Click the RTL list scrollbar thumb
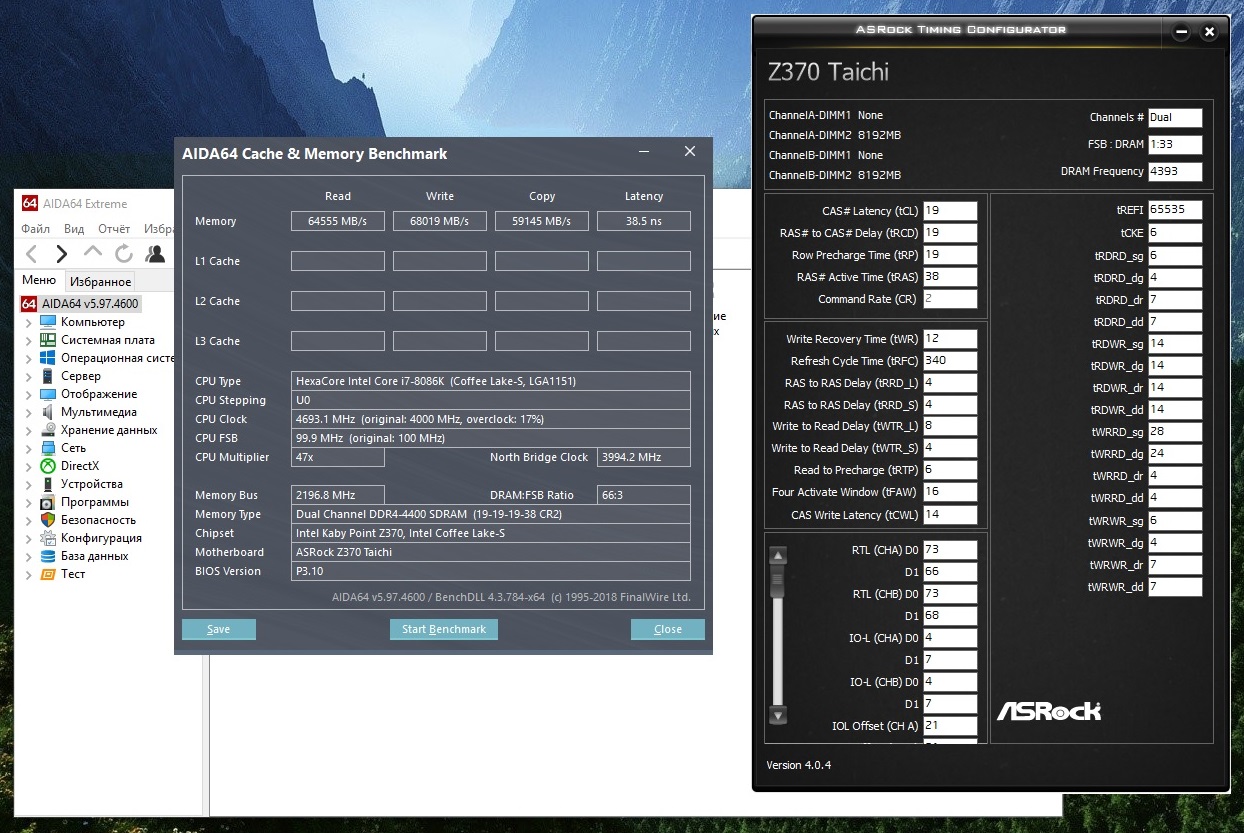 click(779, 581)
